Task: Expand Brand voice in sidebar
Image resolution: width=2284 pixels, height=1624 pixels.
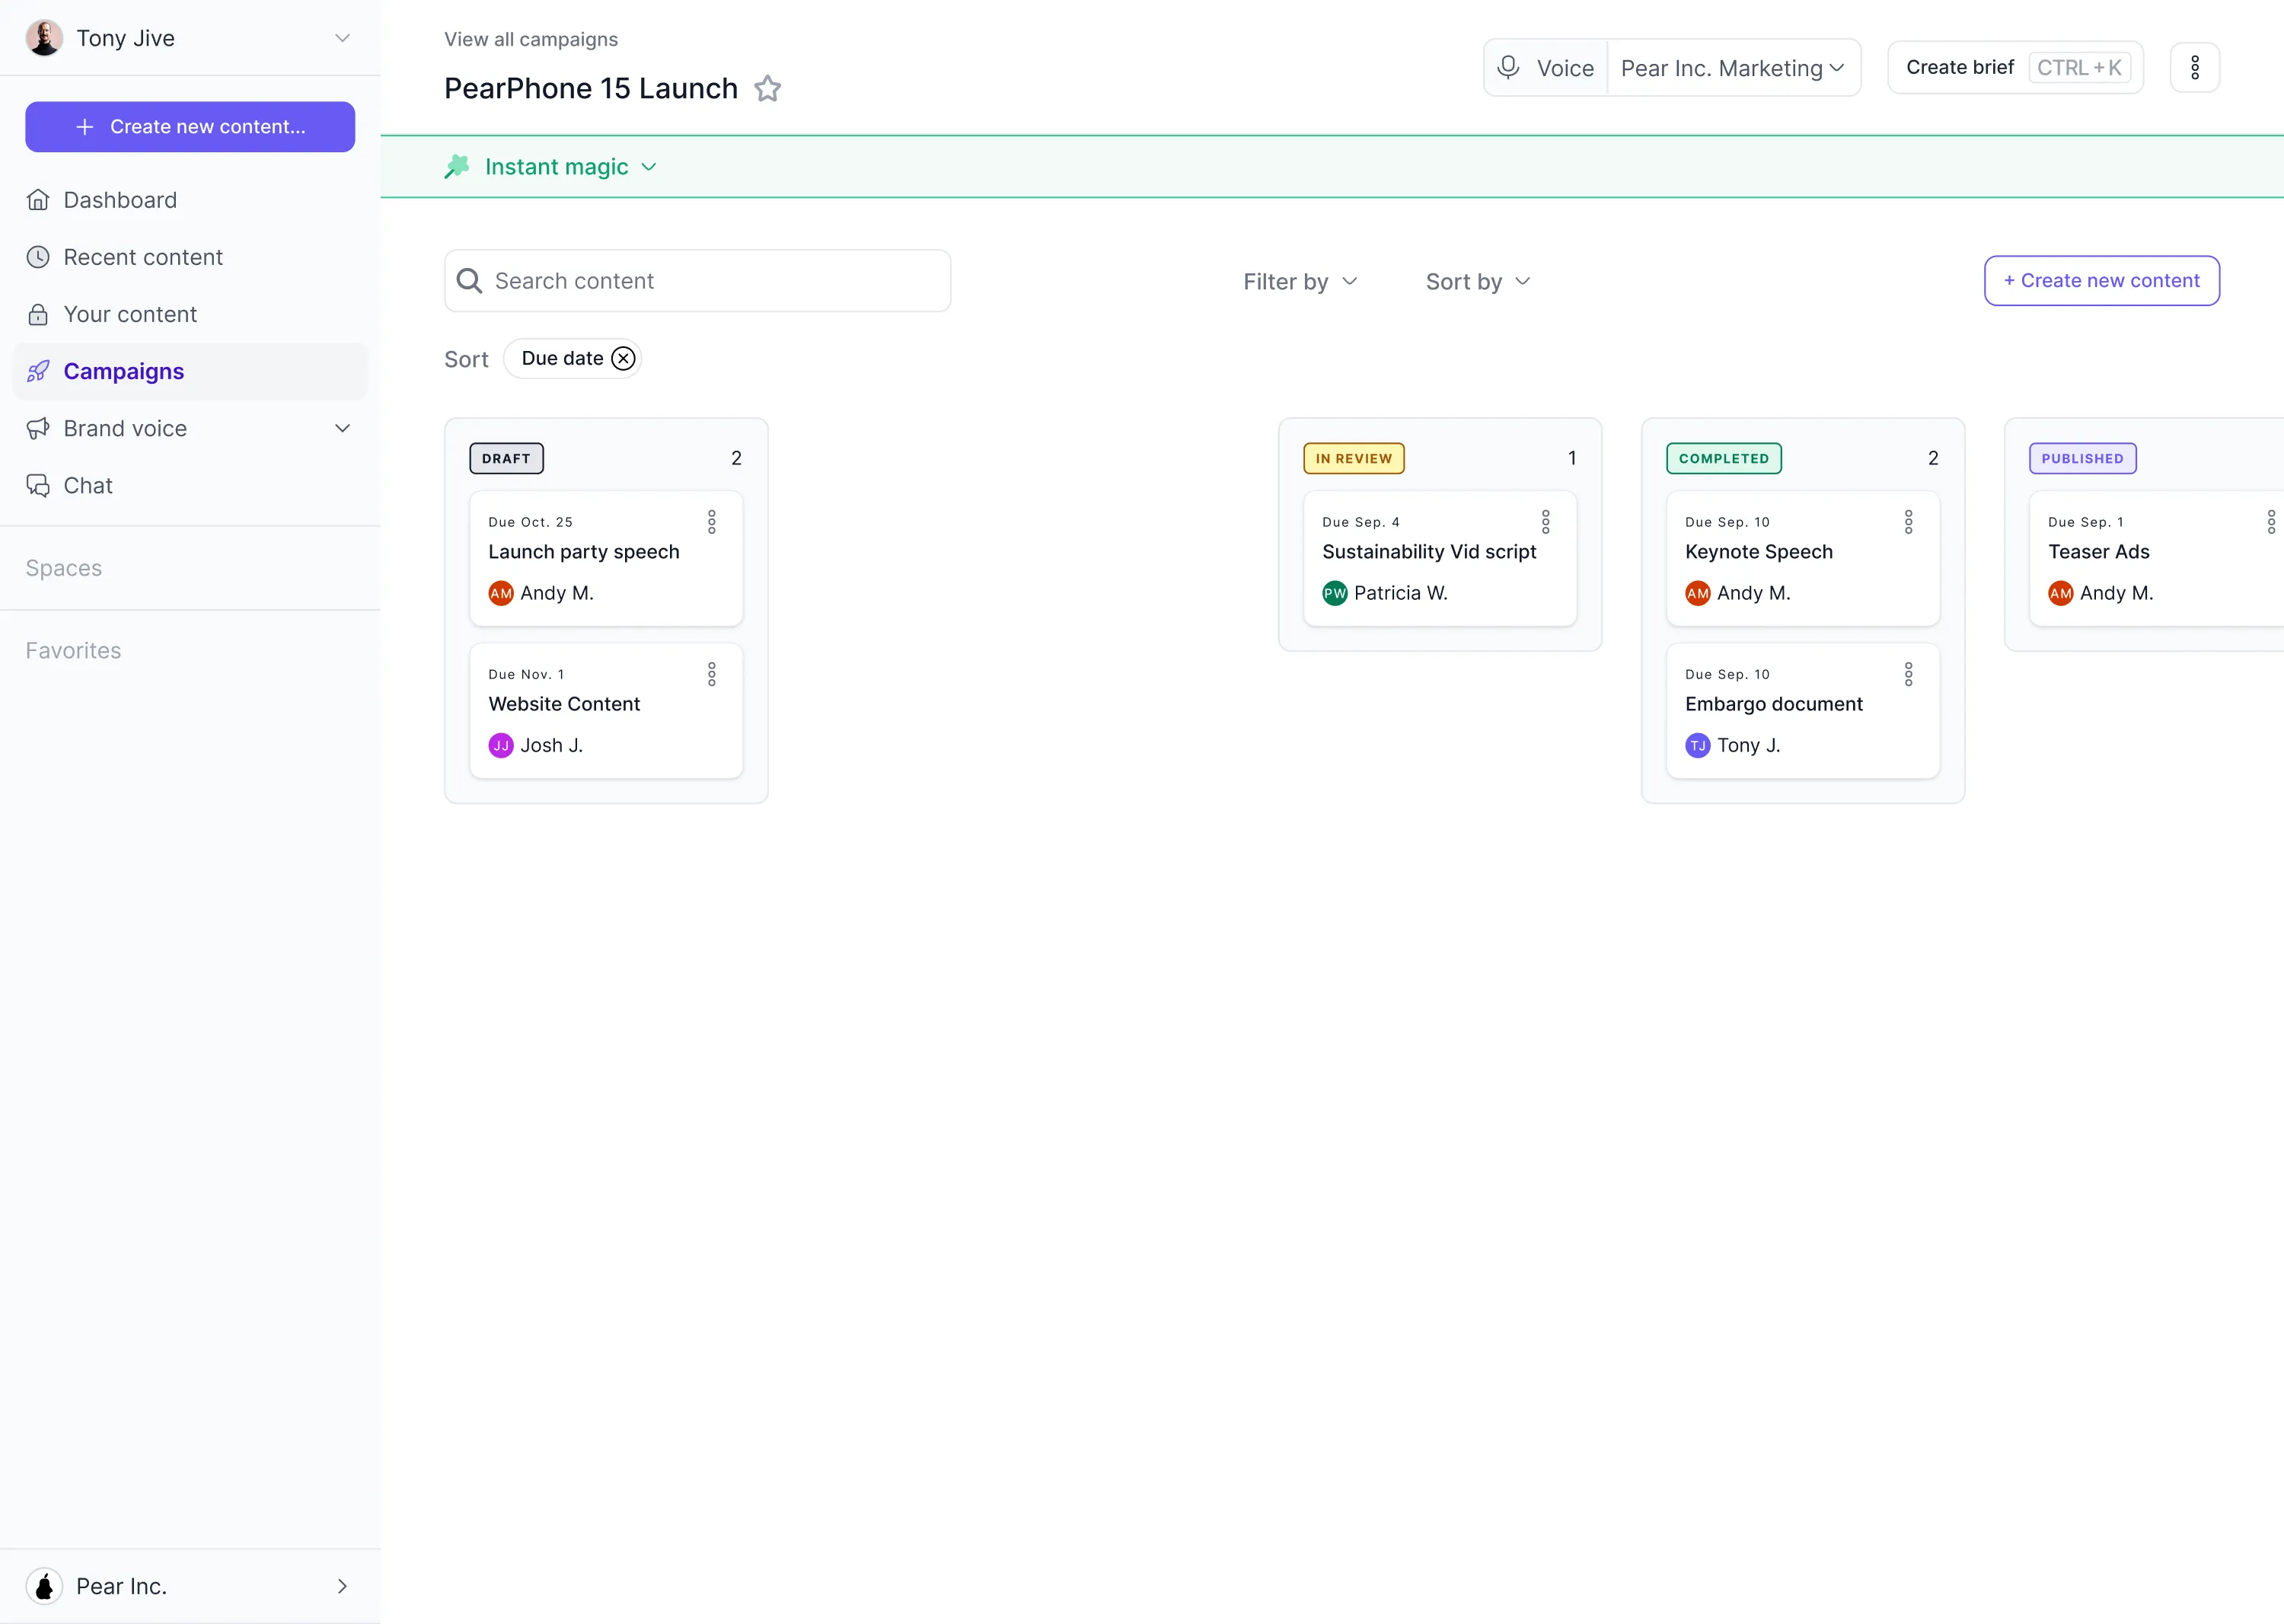Action: [x=342, y=428]
